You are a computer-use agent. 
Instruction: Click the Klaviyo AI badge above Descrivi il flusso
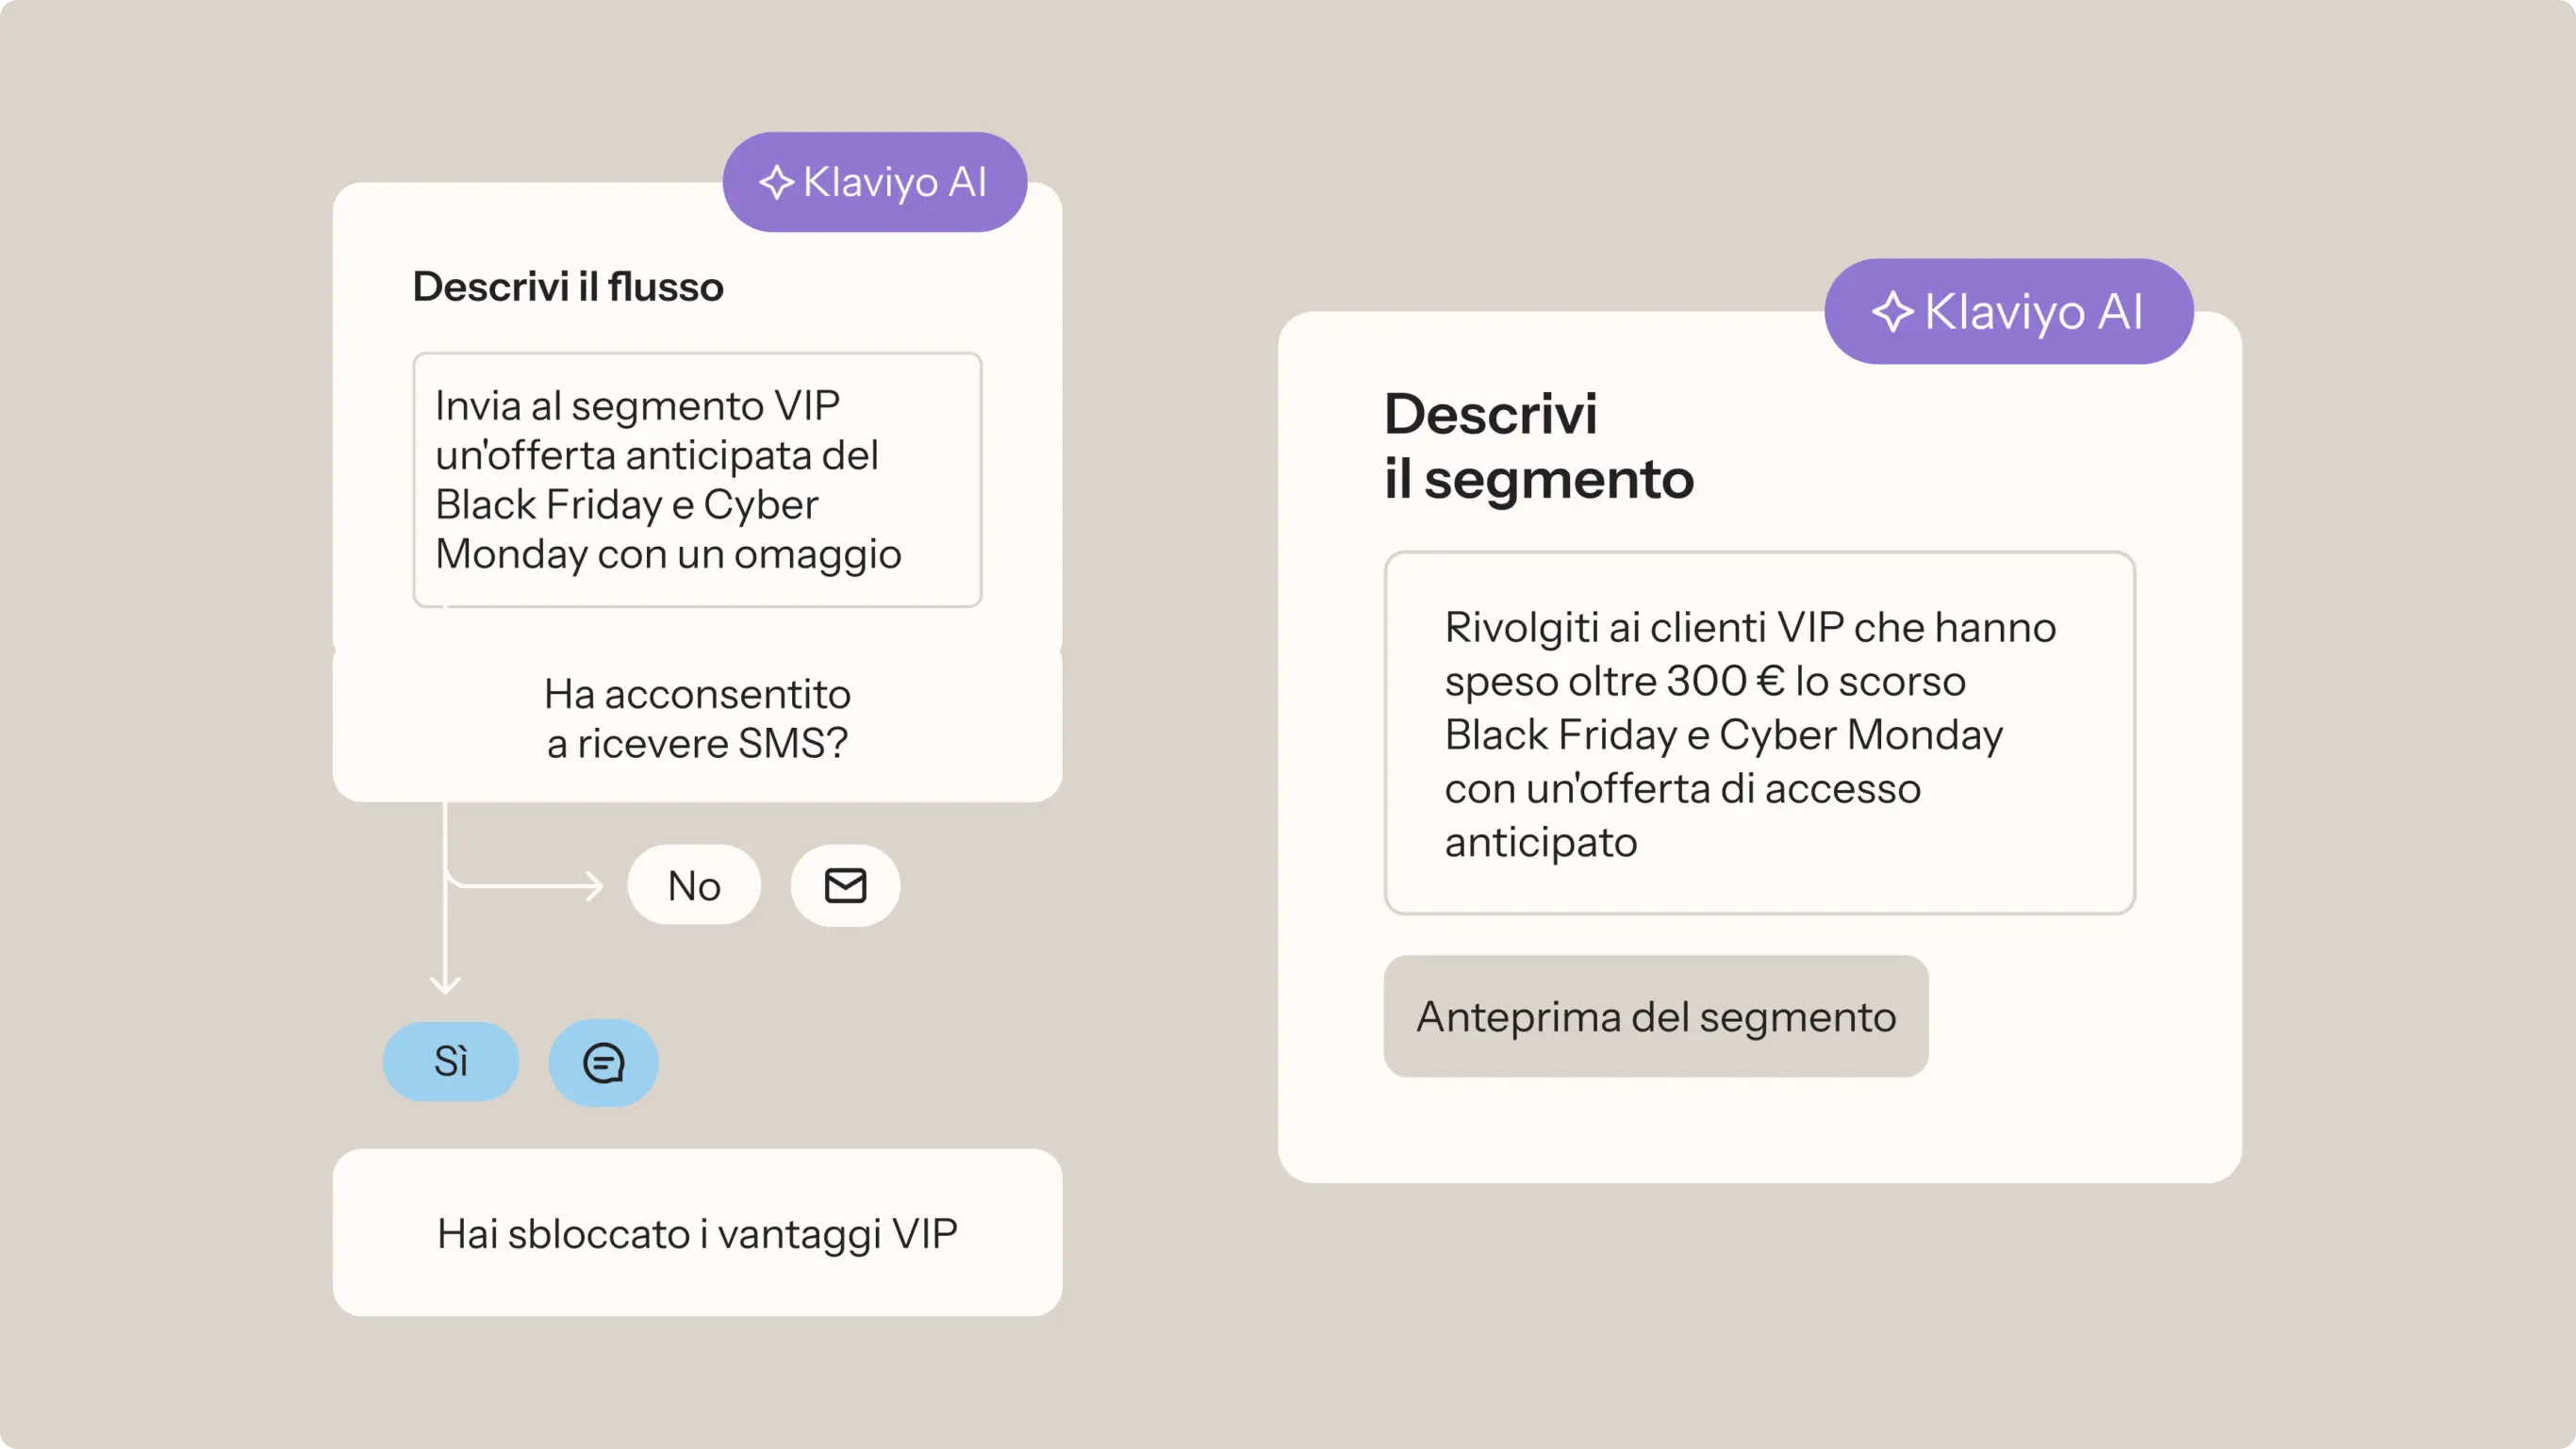875,182
